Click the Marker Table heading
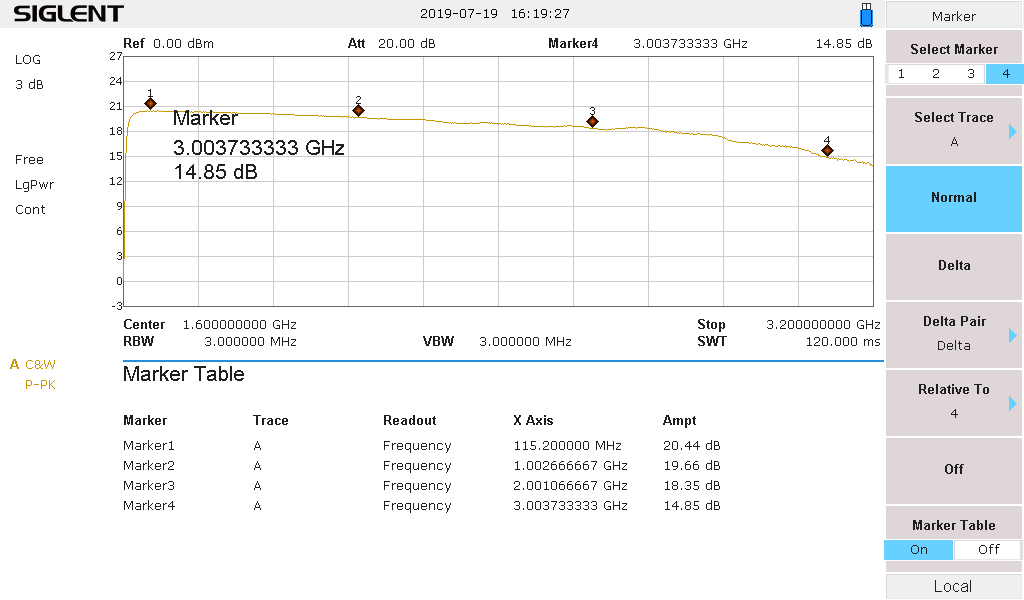Image resolution: width=1024 pixels, height=600 pixels. (x=184, y=374)
